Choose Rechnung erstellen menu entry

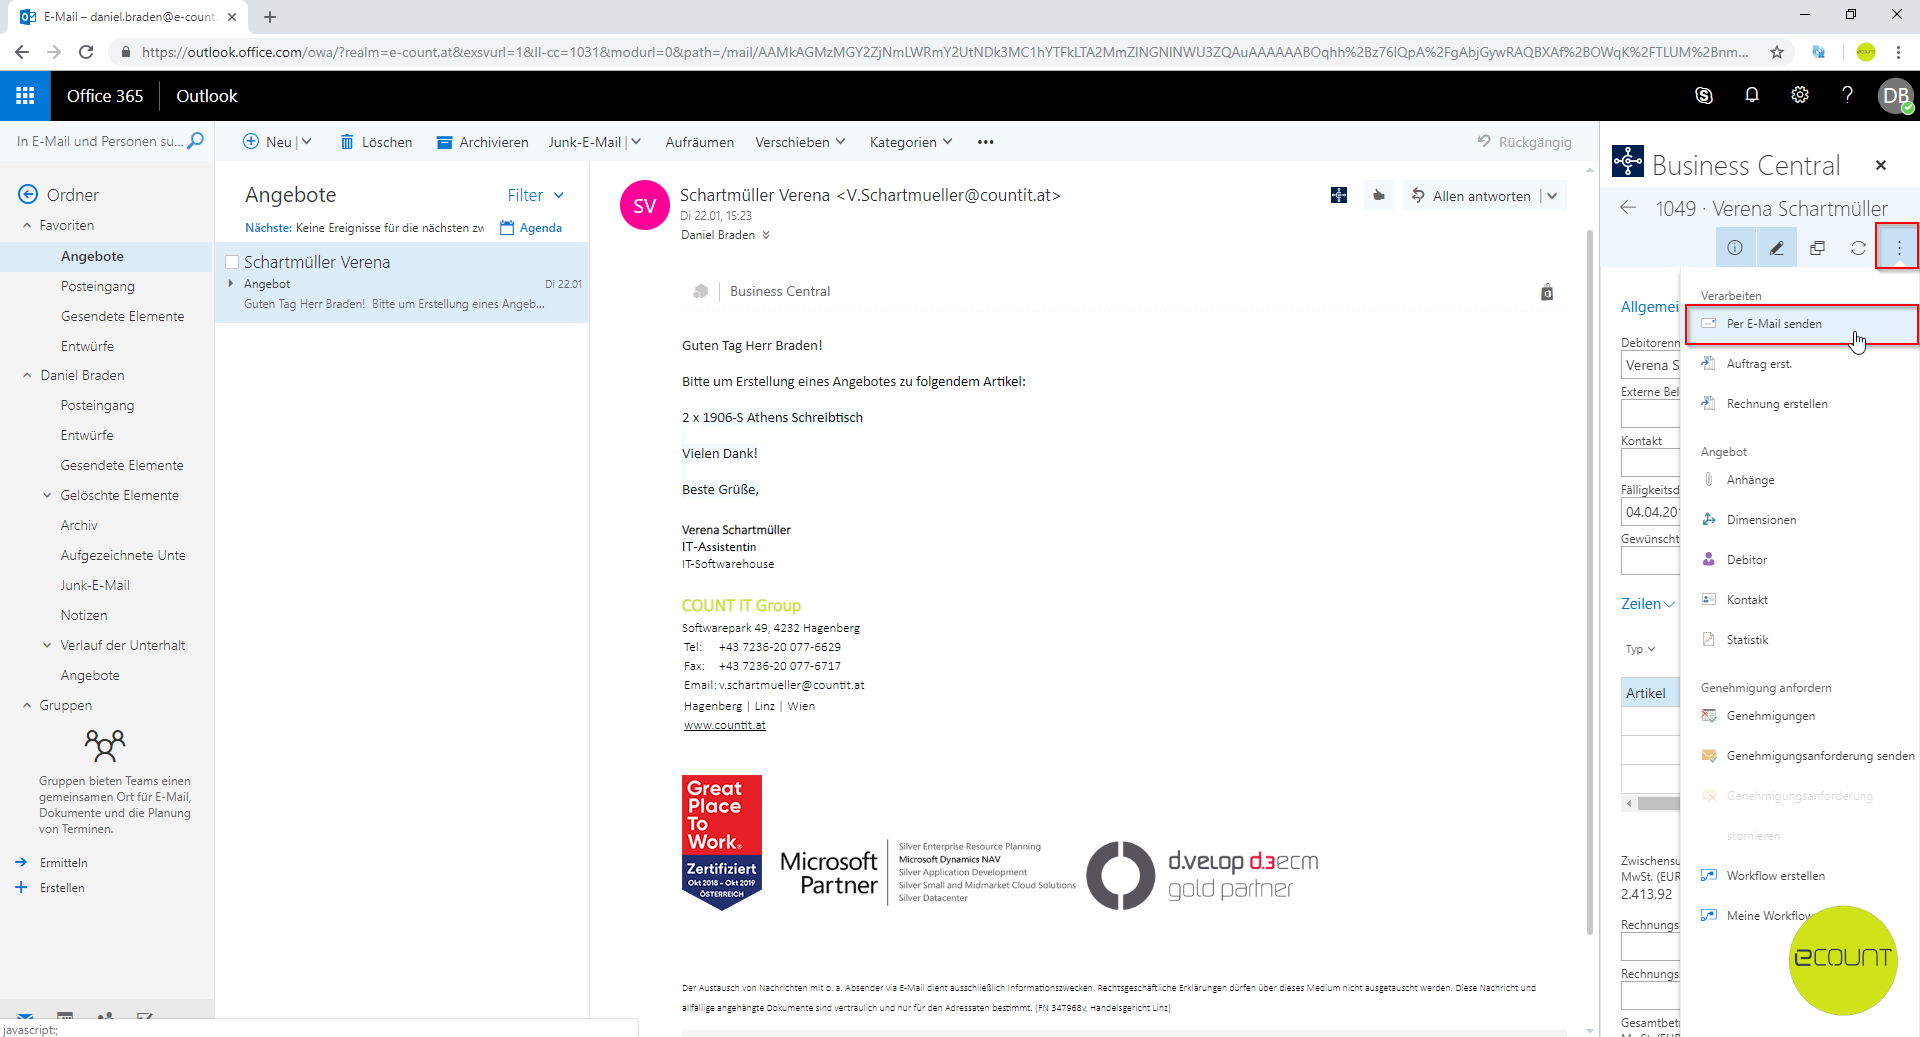click(x=1800, y=404)
